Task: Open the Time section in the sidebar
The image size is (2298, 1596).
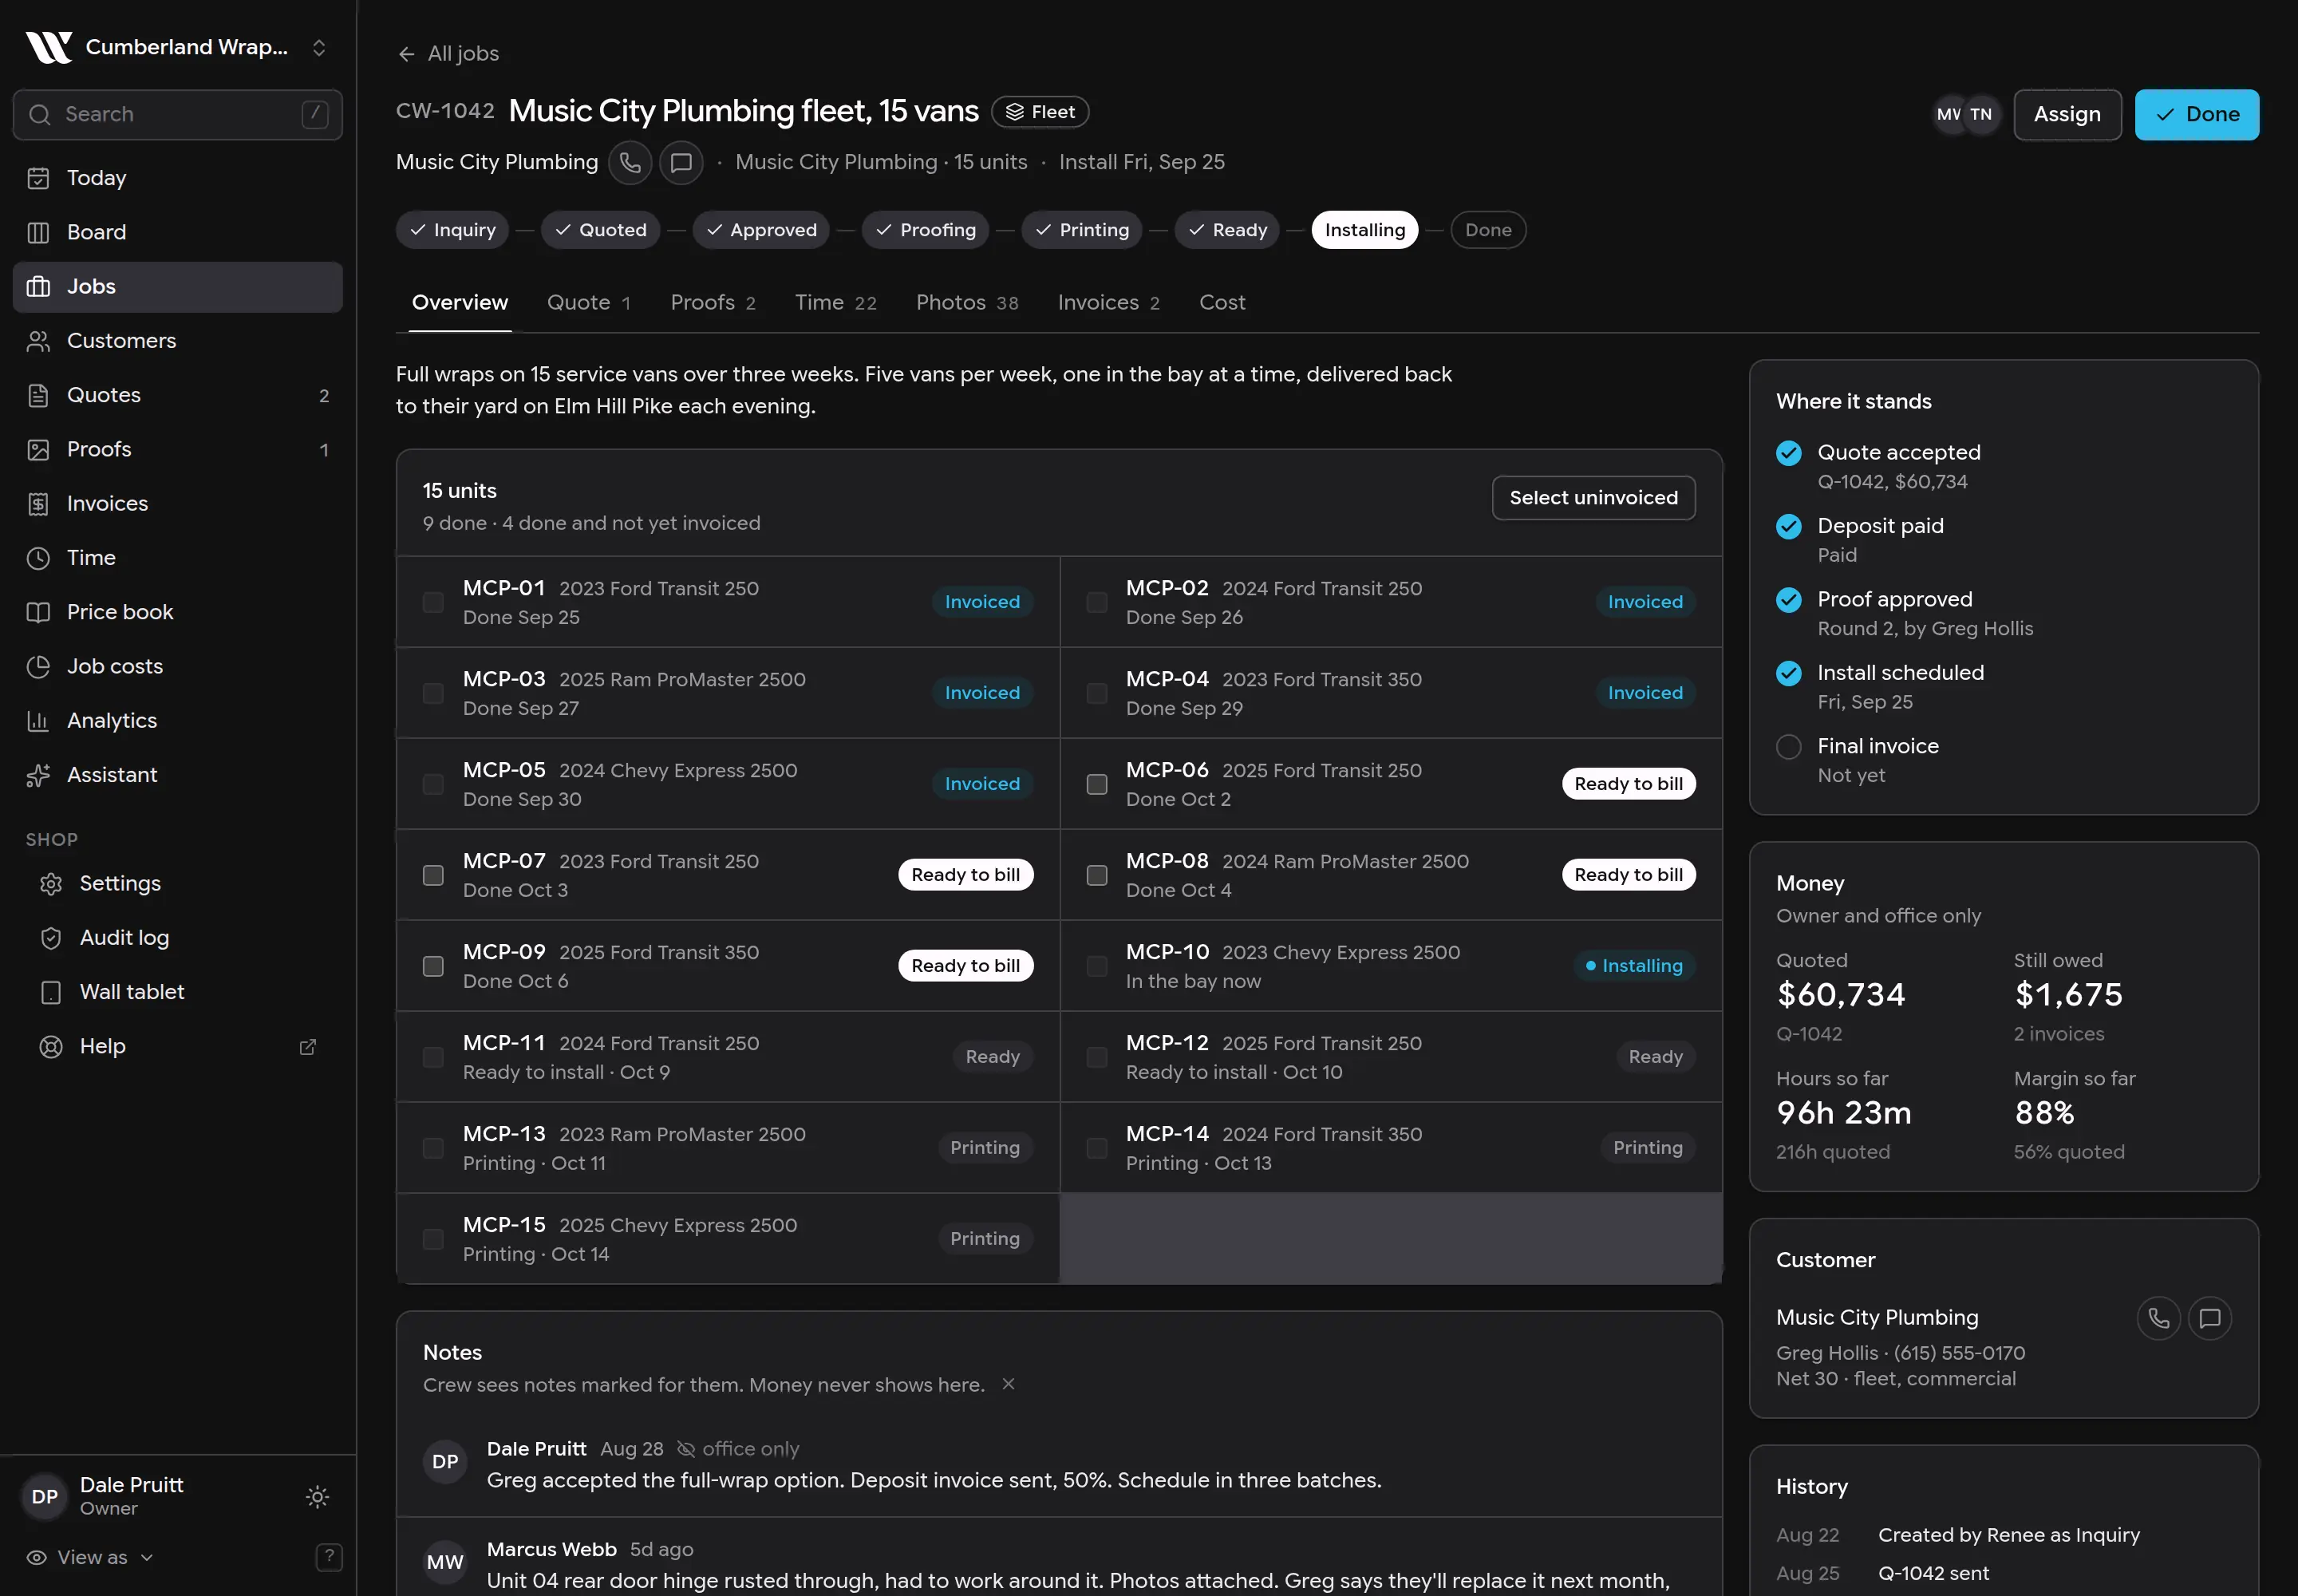Action: 177,558
